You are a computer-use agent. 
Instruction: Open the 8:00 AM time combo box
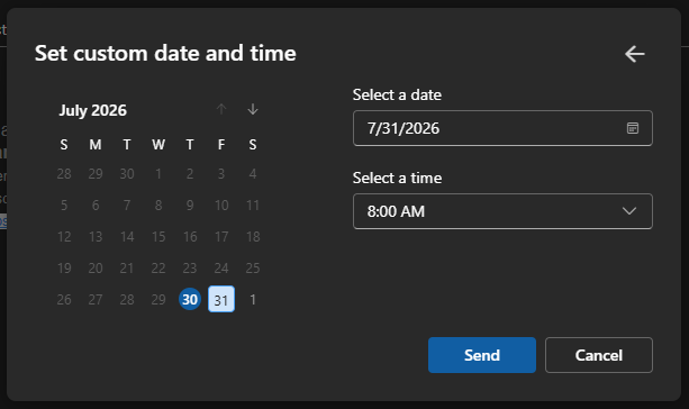point(503,211)
